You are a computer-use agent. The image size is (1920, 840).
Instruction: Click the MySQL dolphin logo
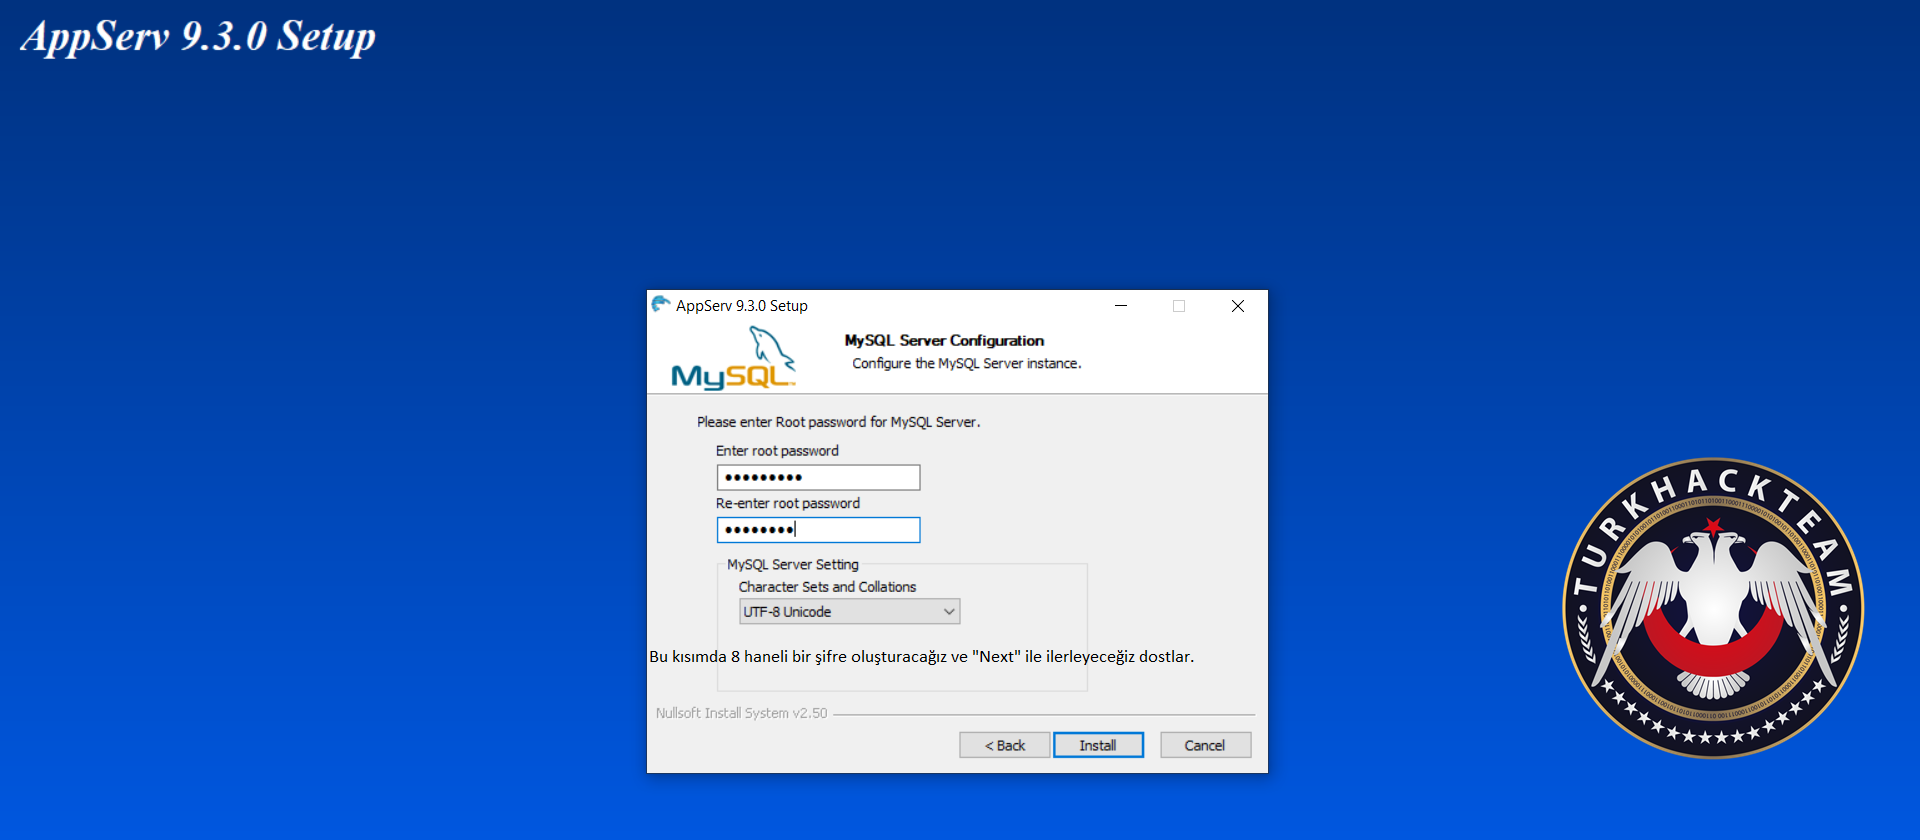click(733, 358)
